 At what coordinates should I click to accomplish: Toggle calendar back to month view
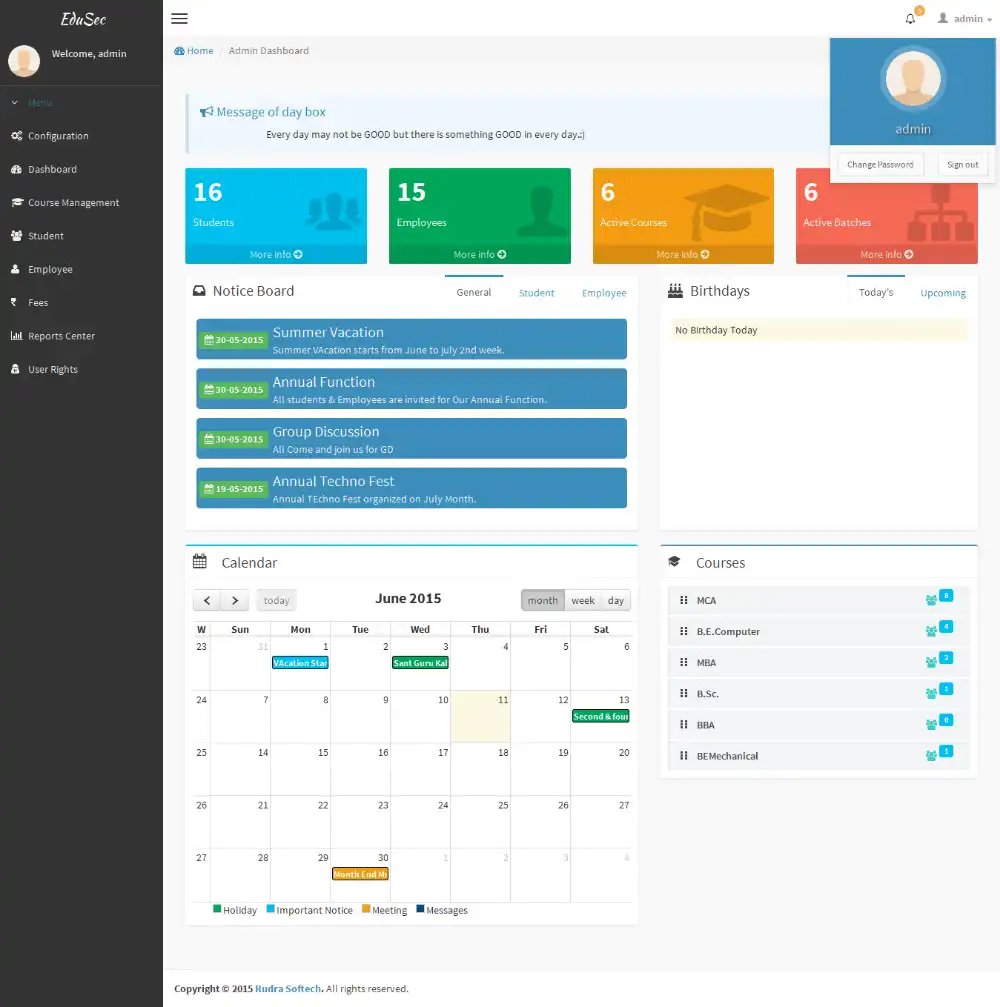543,600
